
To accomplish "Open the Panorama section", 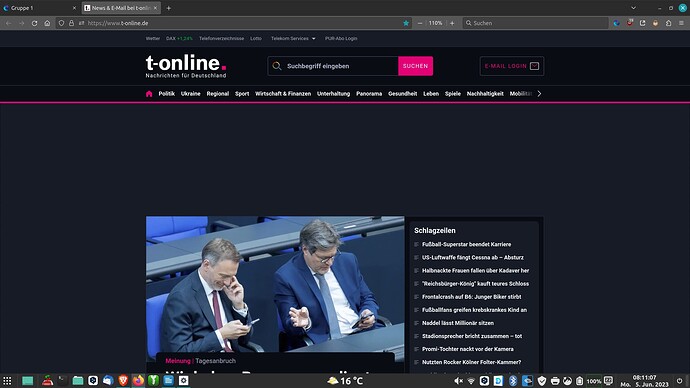I will [x=369, y=94].
